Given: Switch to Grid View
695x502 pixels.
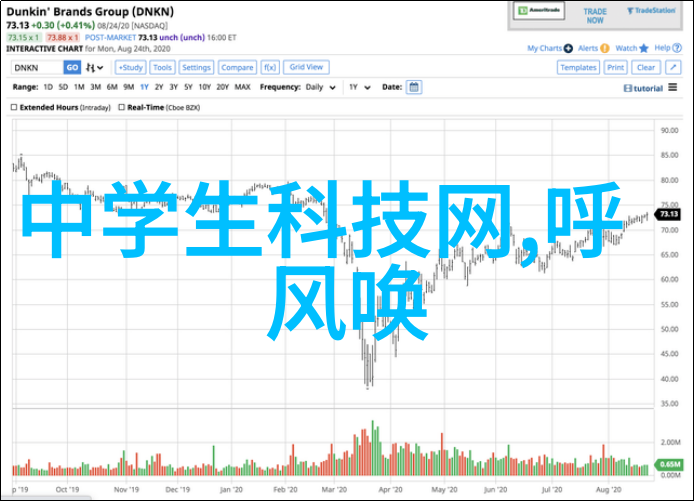Looking at the screenshot, I should pyautogui.click(x=306, y=67).
